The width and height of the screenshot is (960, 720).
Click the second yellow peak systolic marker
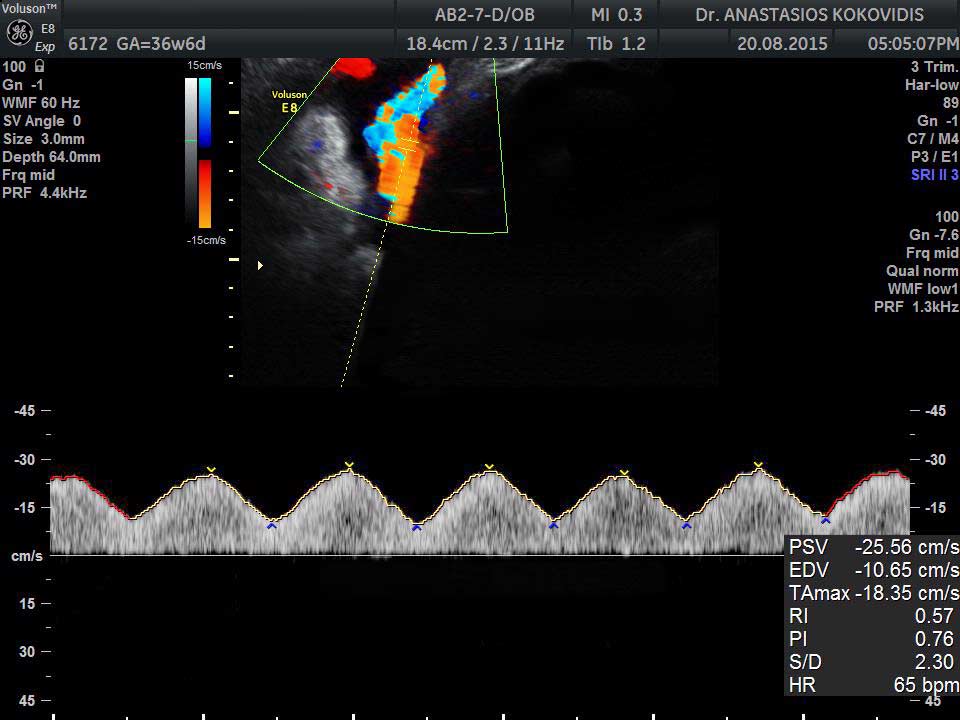tap(349, 465)
